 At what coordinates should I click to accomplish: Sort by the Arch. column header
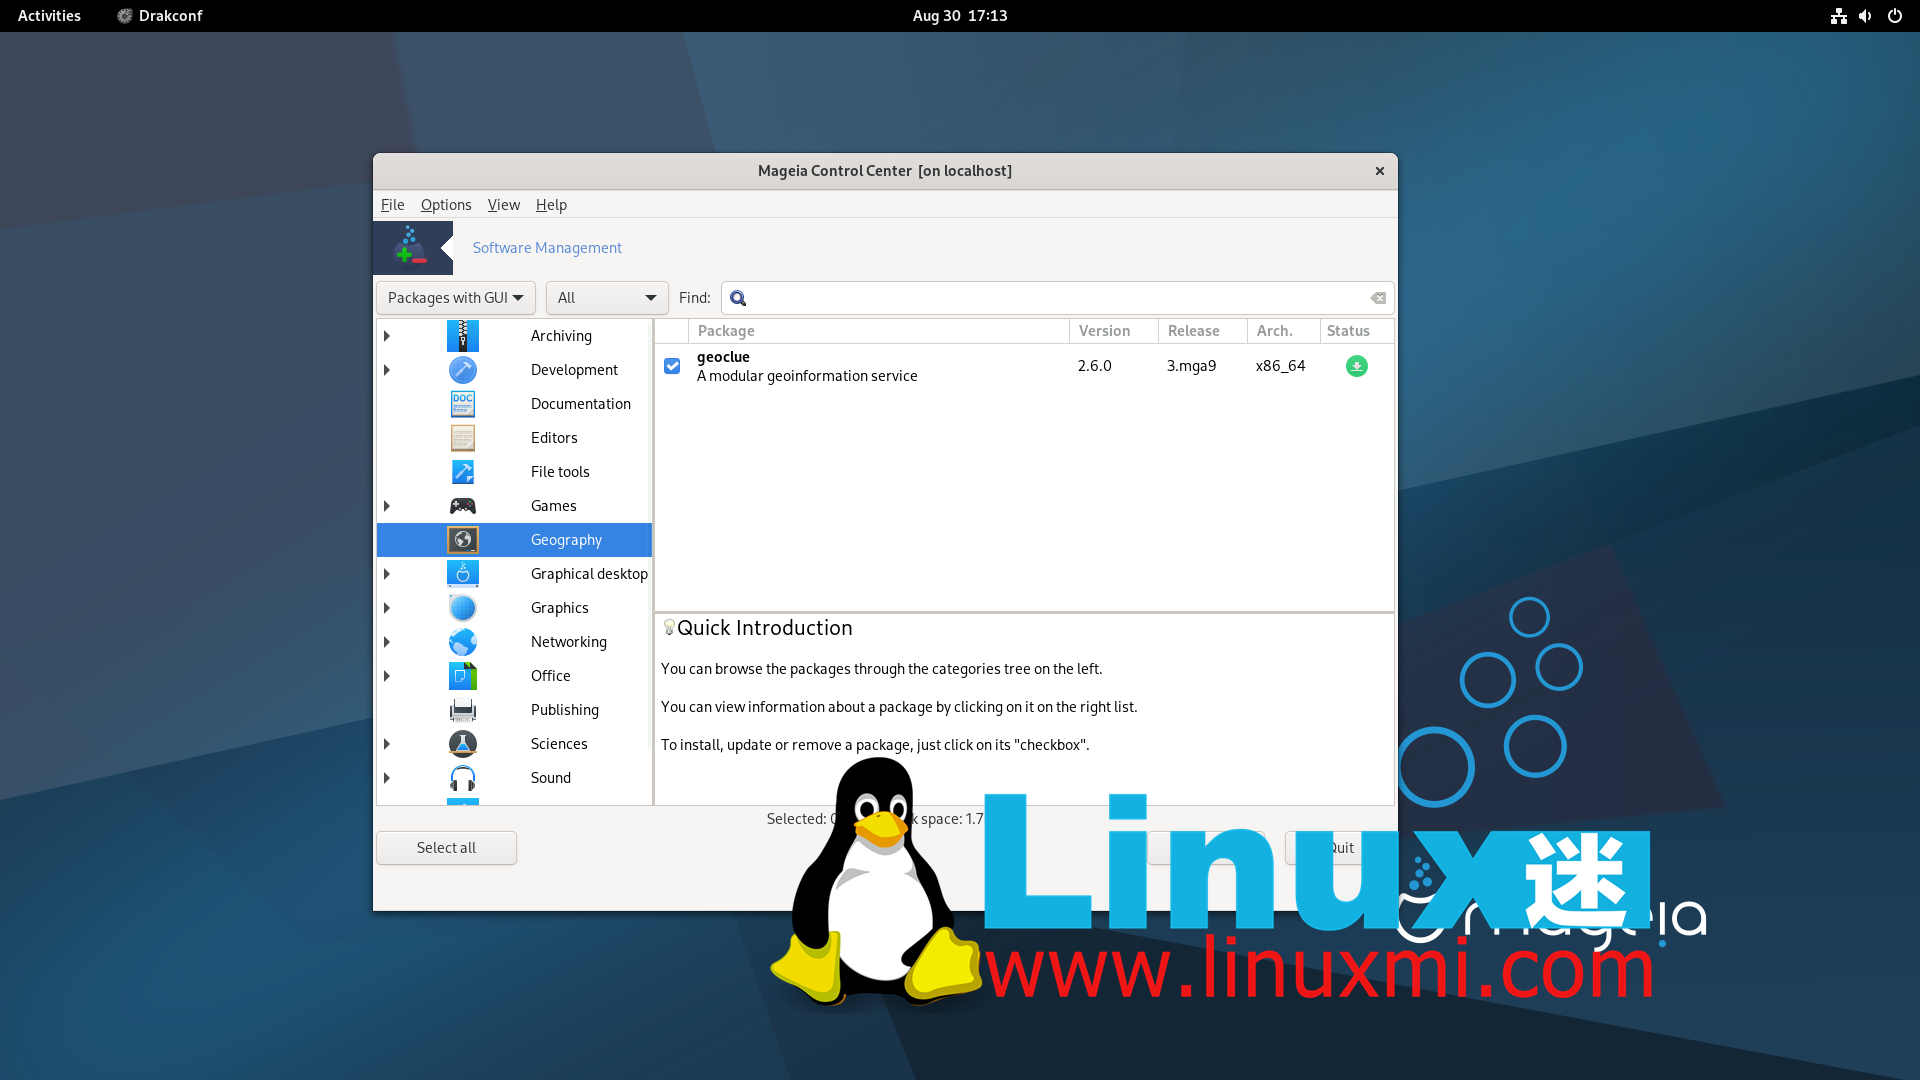tap(1284, 331)
